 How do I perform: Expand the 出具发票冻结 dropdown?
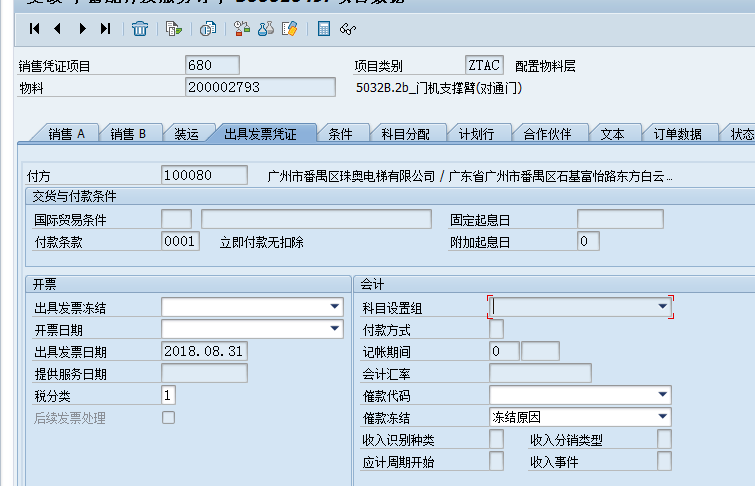pyautogui.click(x=334, y=307)
